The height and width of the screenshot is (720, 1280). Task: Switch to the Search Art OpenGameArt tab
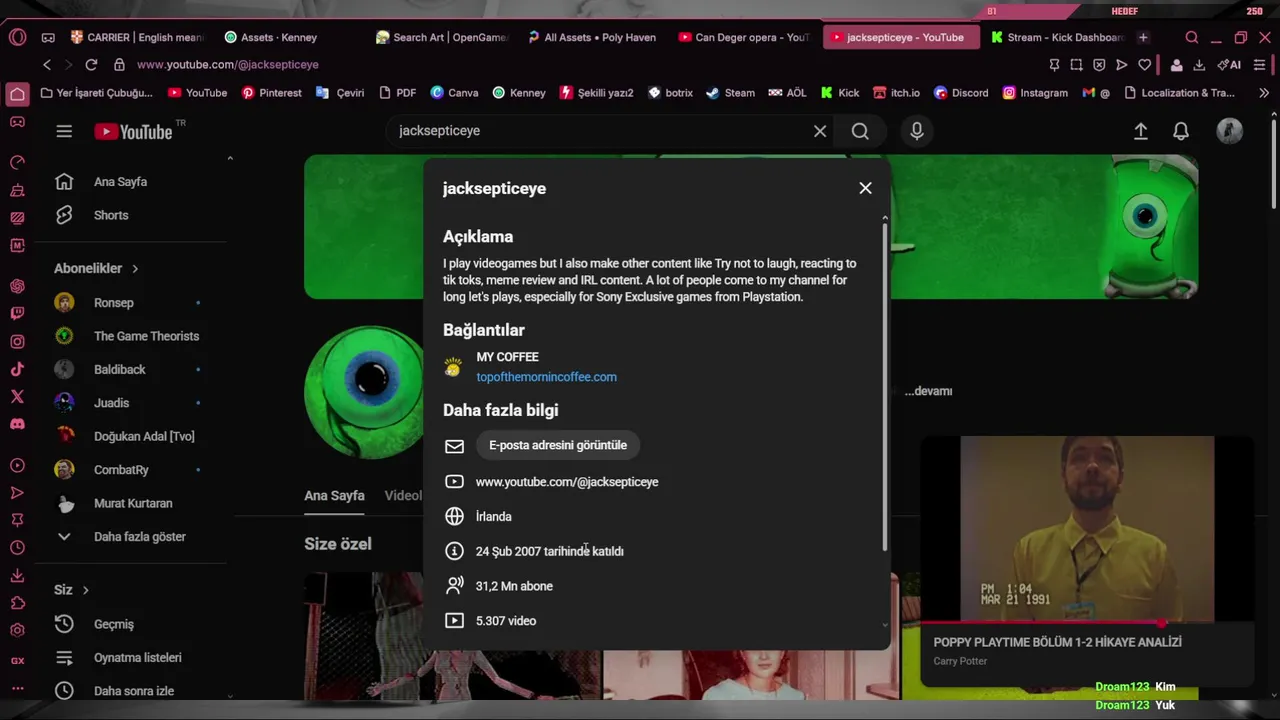click(x=442, y=37)
